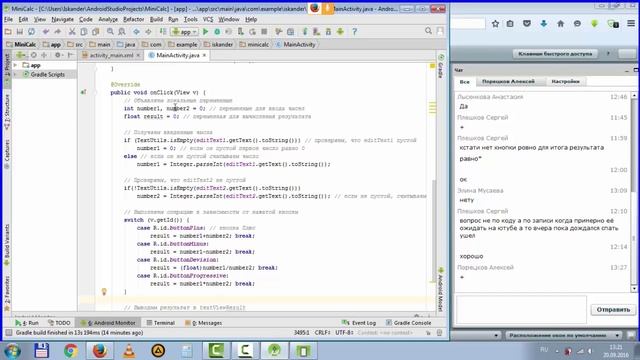
Task: Open Firefox downloads arrow icon
Action: point(544,24)
